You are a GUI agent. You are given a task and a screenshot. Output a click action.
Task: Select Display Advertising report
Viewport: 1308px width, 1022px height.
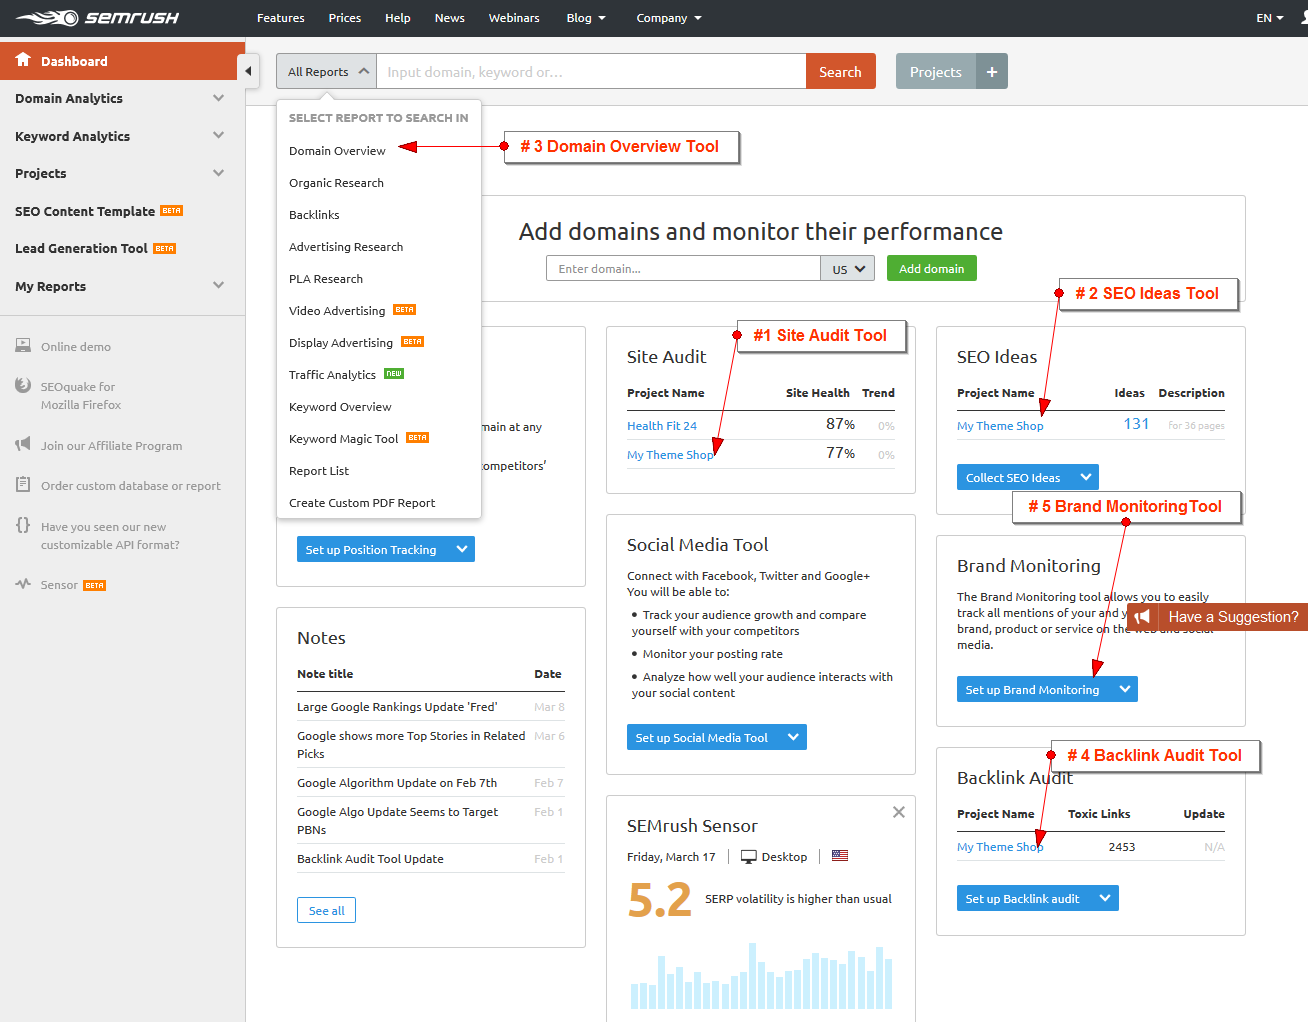pyautogui.click(x=341, y=343)
